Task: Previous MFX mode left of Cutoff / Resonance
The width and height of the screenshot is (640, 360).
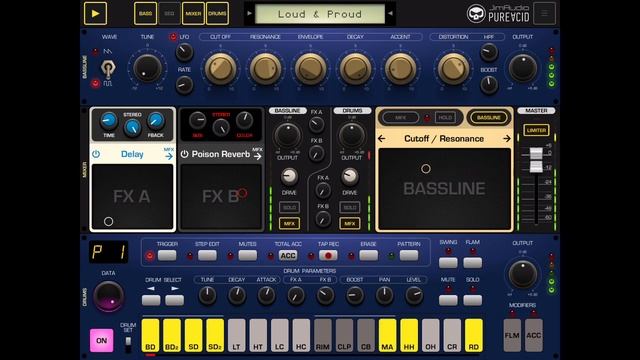Action: coord(382,139)
